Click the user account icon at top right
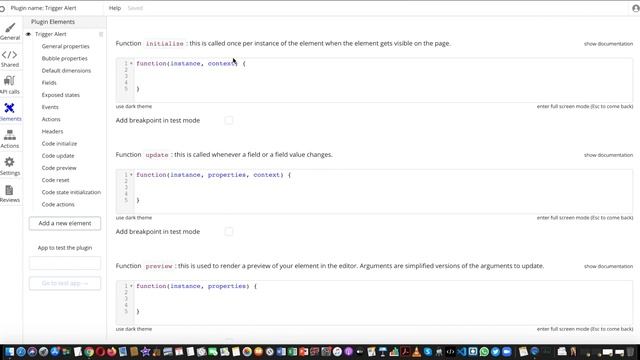 pyautogui.click(x=636, y=8)
